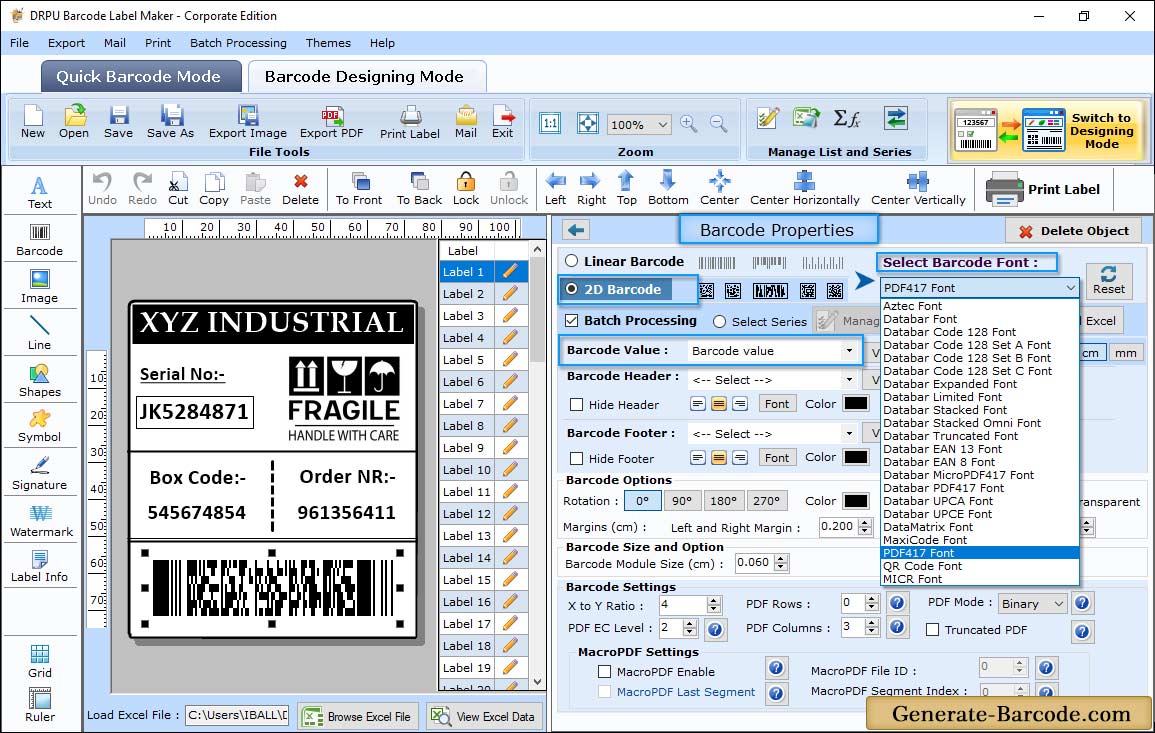Screen dimensions: 1155x733
Task: Click Center Horizontally alignment icon
Action: coord(804,189)
